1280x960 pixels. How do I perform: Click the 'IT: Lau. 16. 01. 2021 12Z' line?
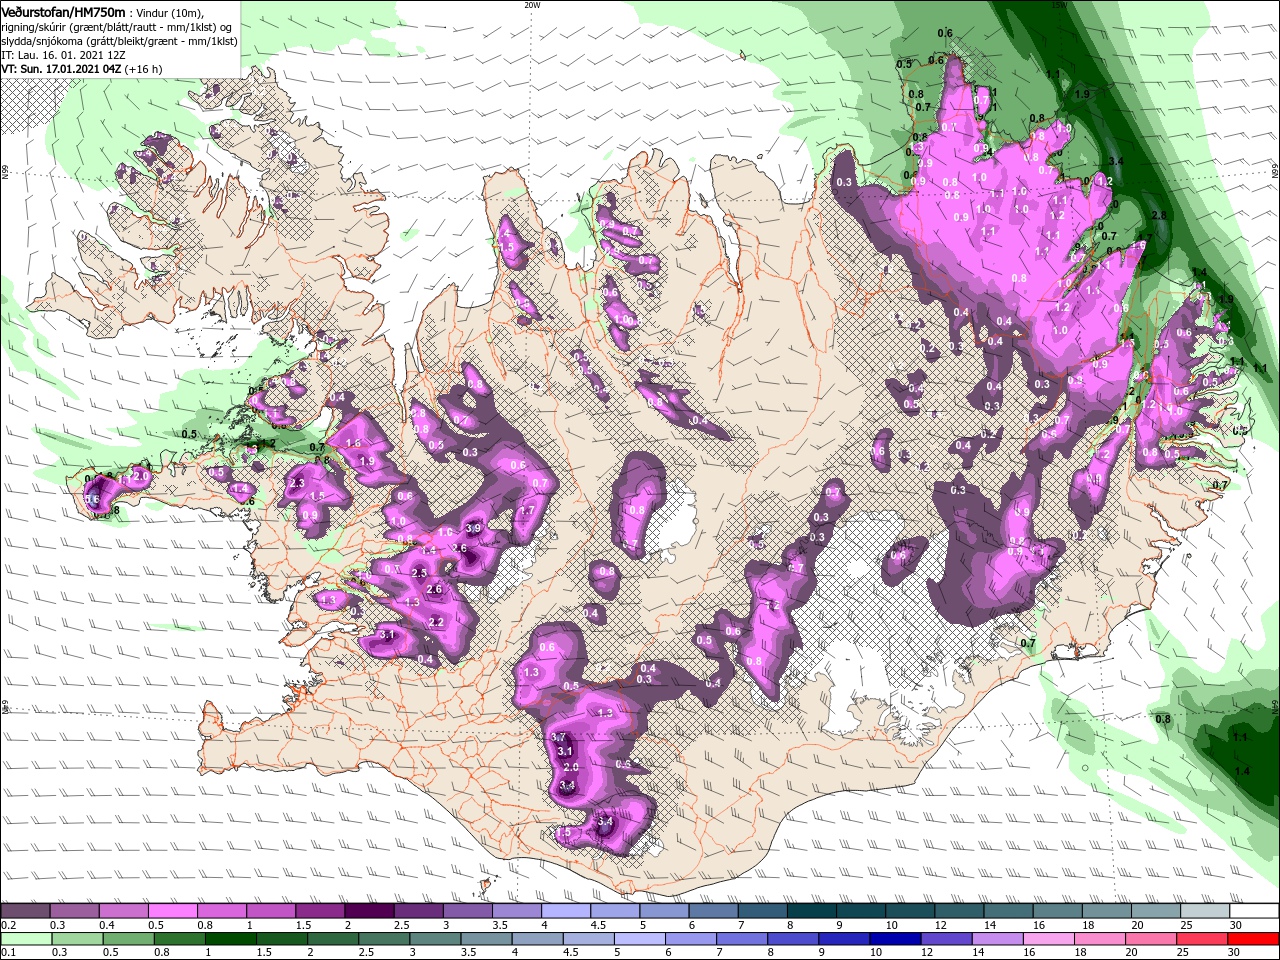(x=64, y=55)
